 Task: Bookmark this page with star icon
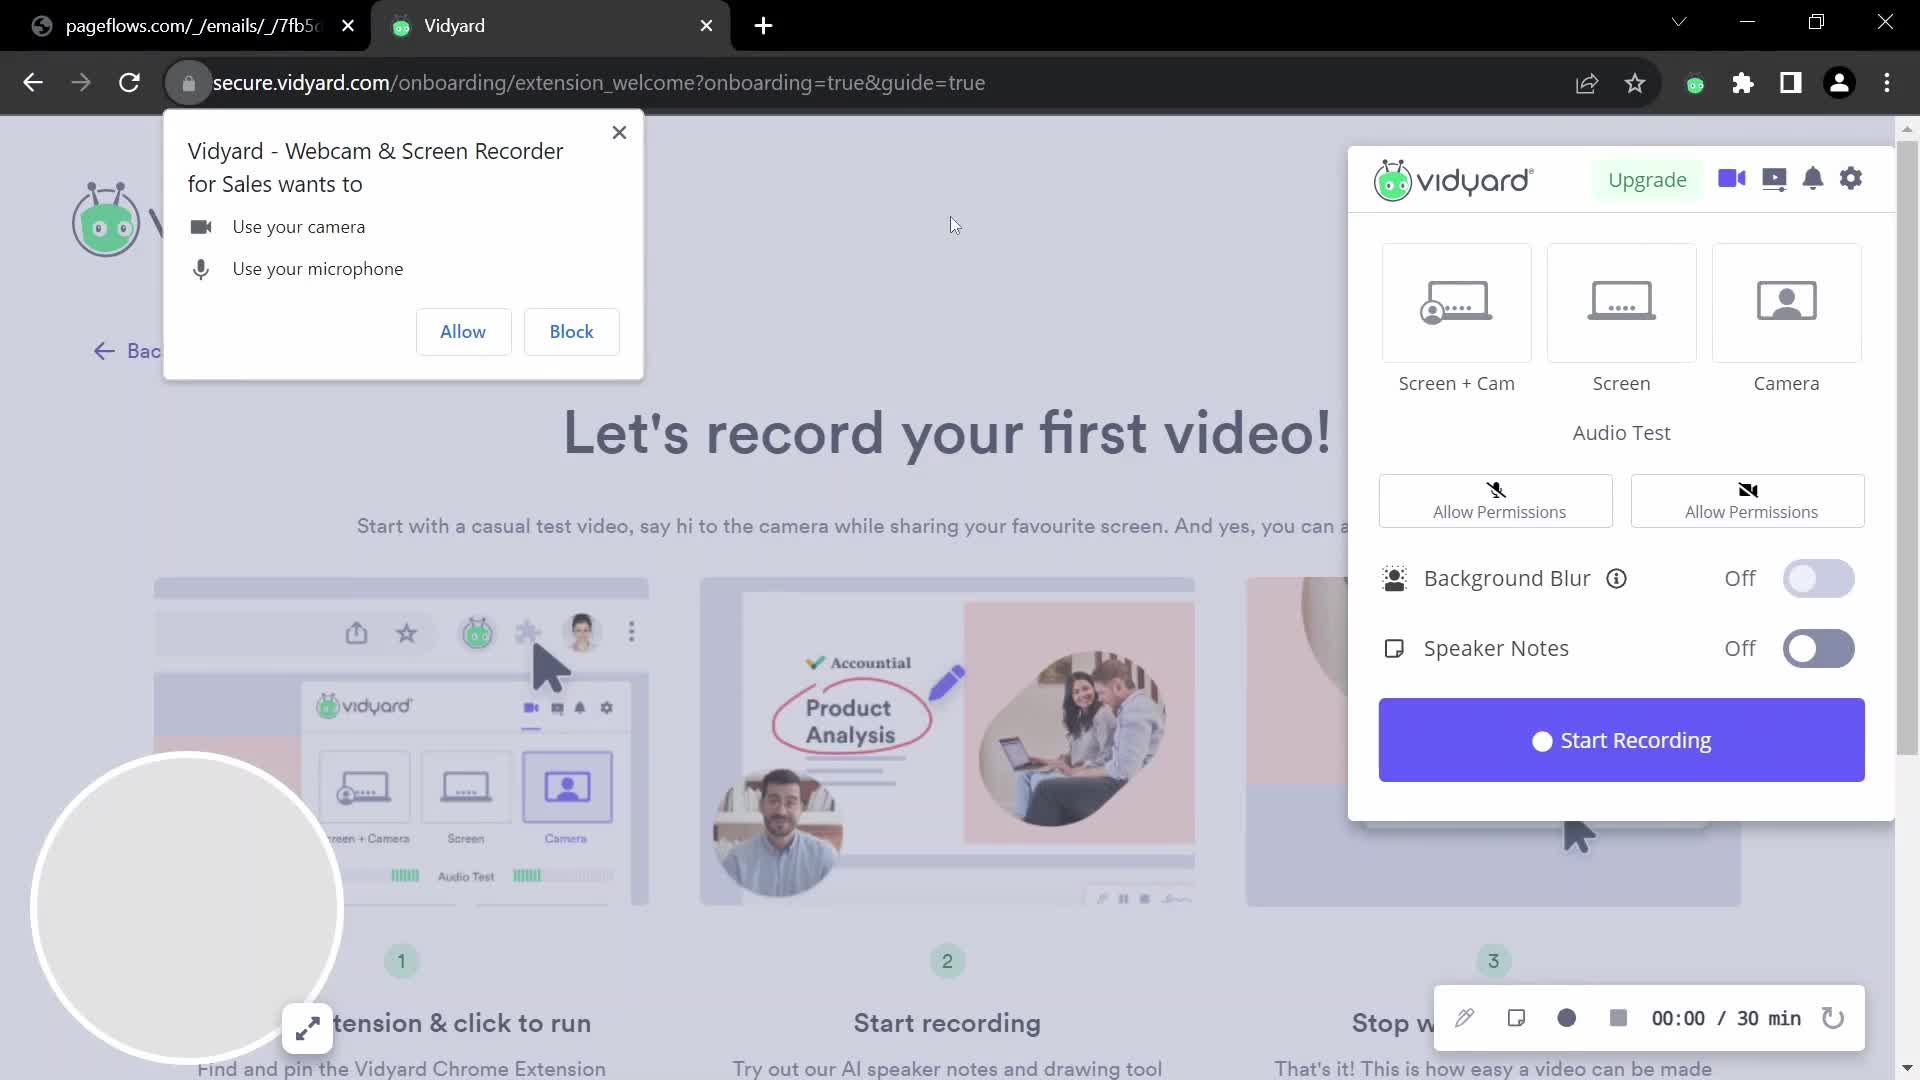pos(1635,83)
